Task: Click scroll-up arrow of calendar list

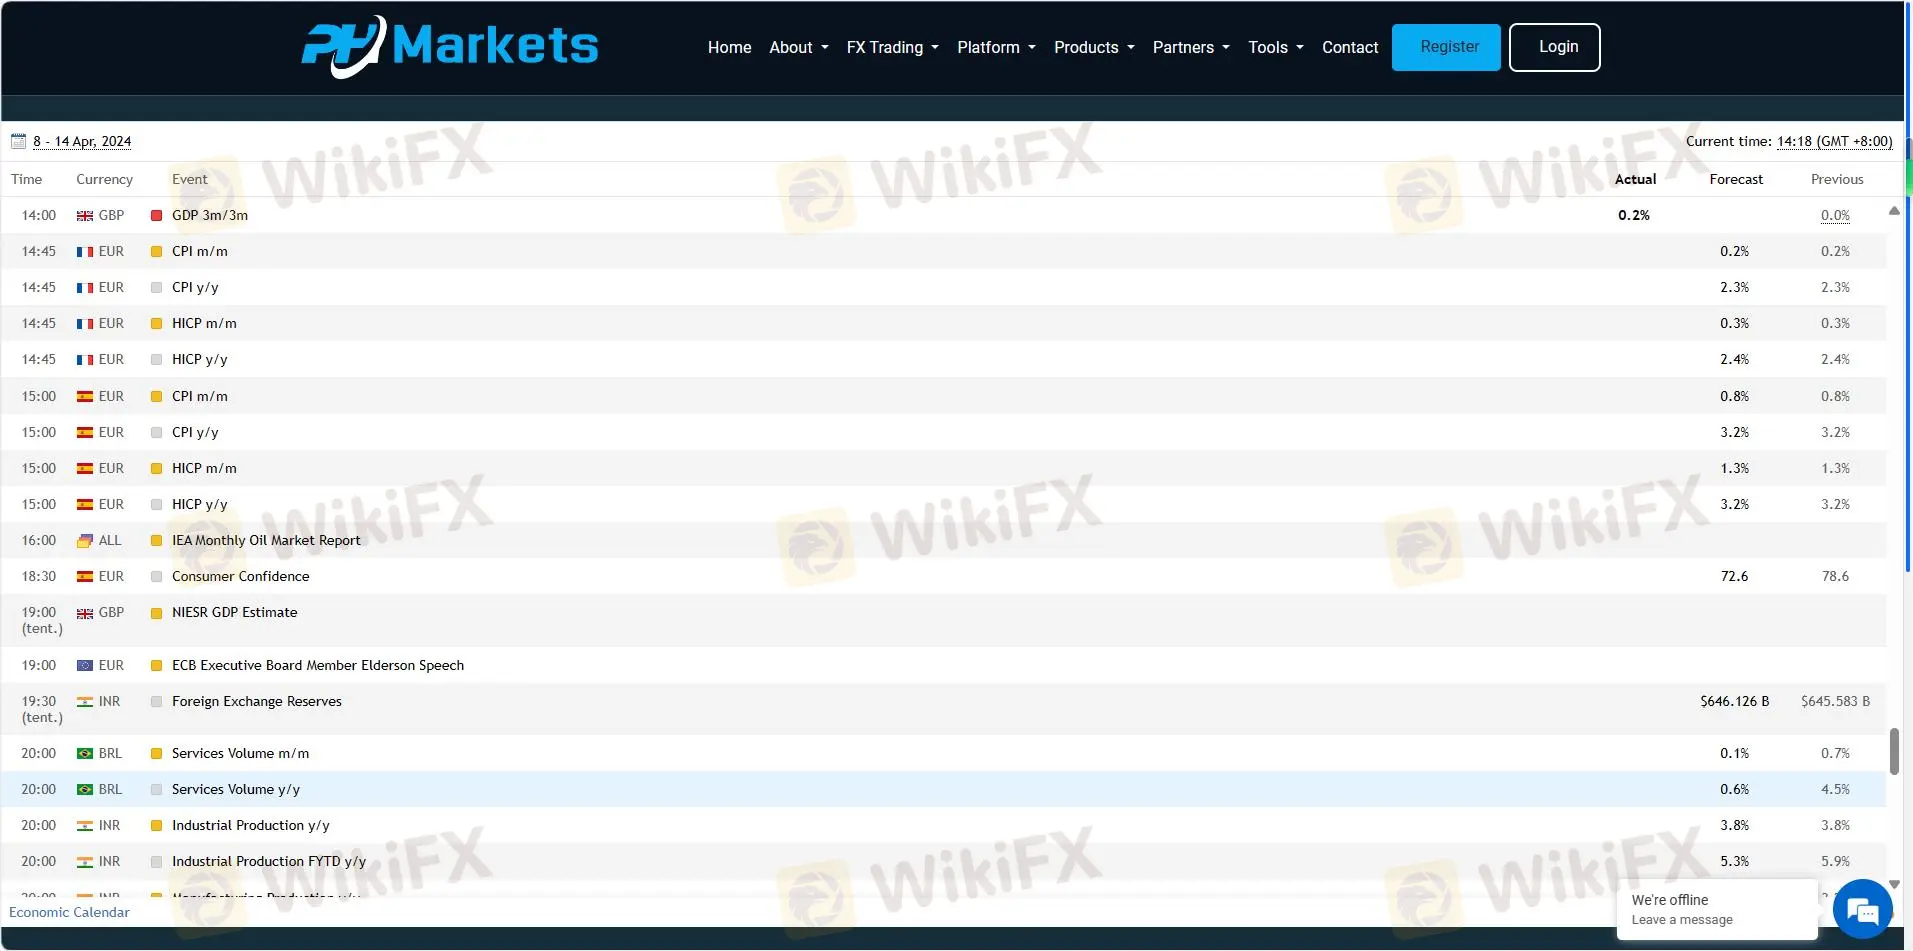Action: (x=1893, y=211)
